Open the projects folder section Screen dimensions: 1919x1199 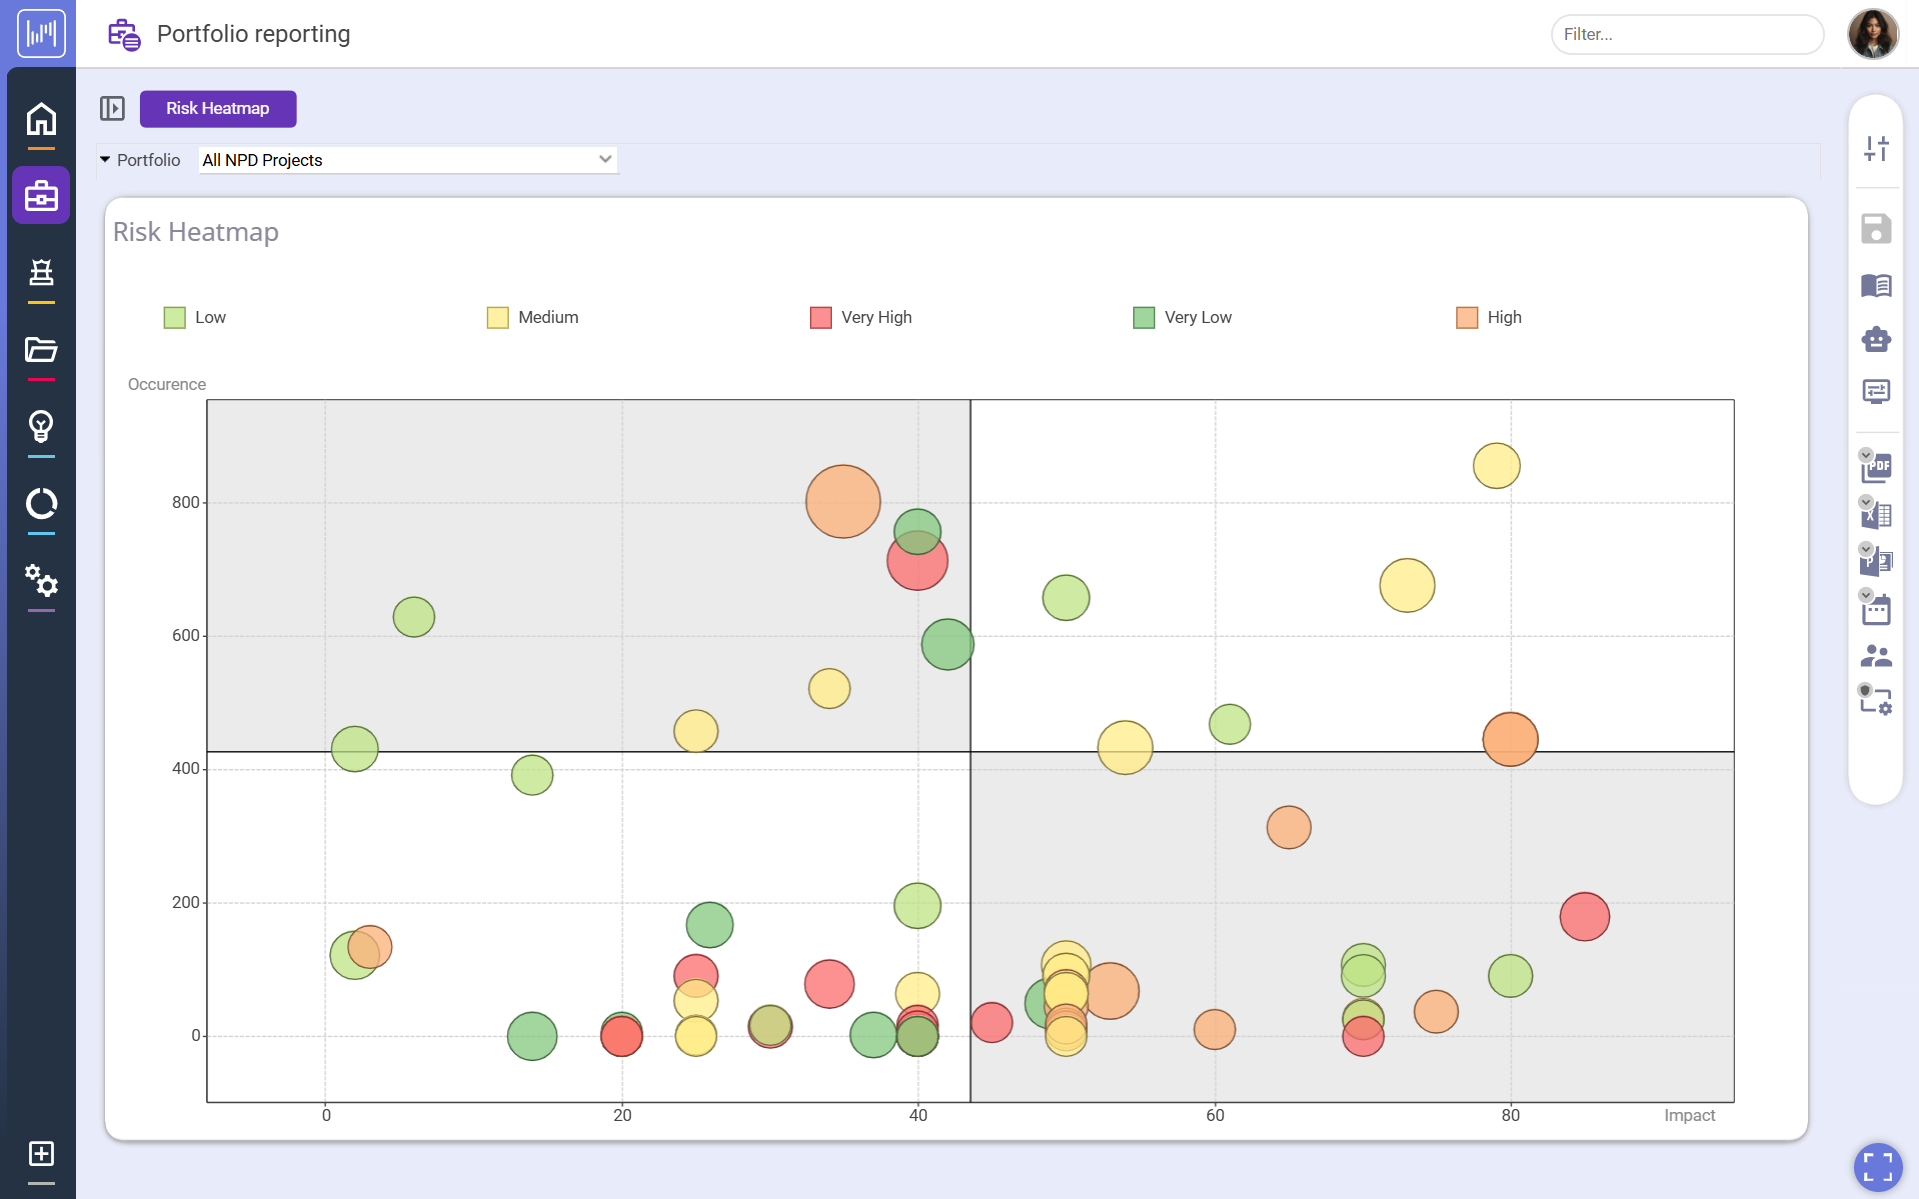41,351
